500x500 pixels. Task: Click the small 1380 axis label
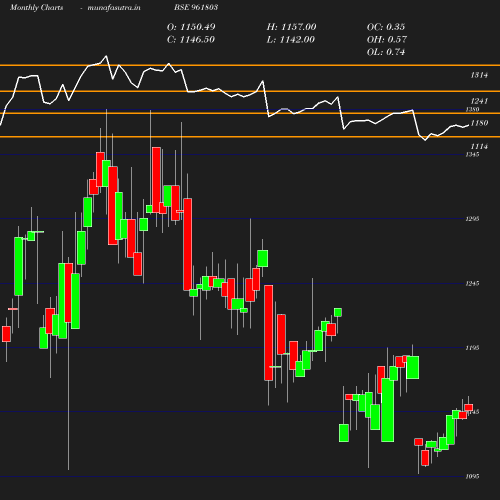click(x=472, y=110)
